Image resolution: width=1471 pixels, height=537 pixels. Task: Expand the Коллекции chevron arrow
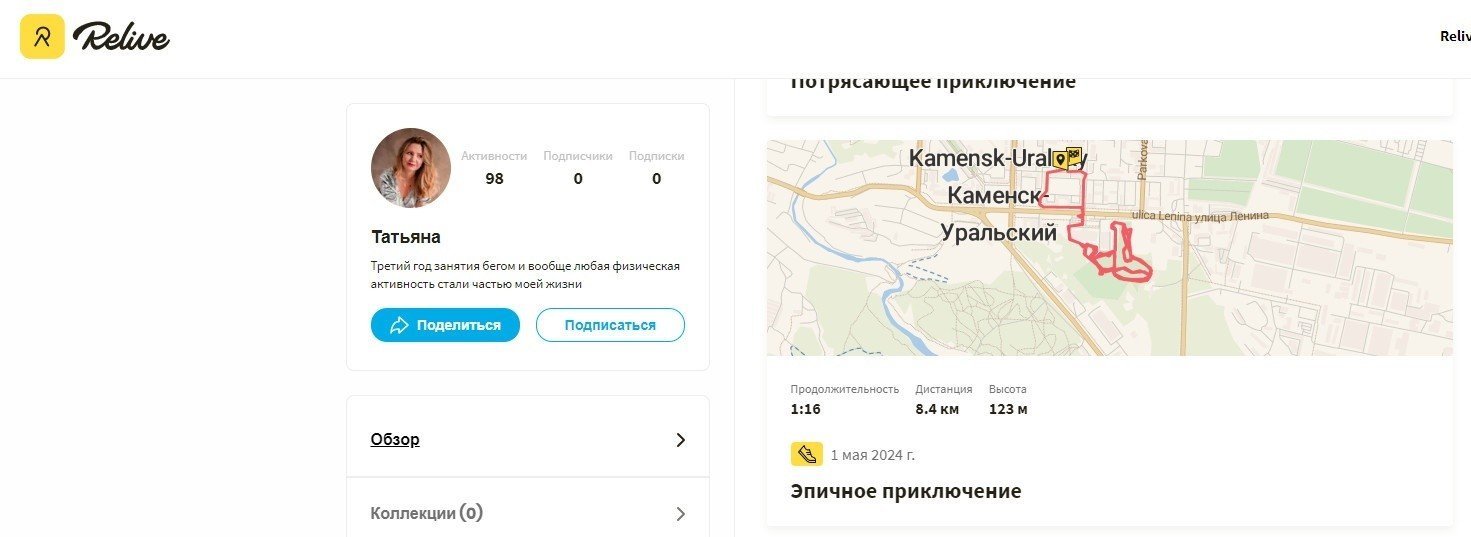pos(681,514)
